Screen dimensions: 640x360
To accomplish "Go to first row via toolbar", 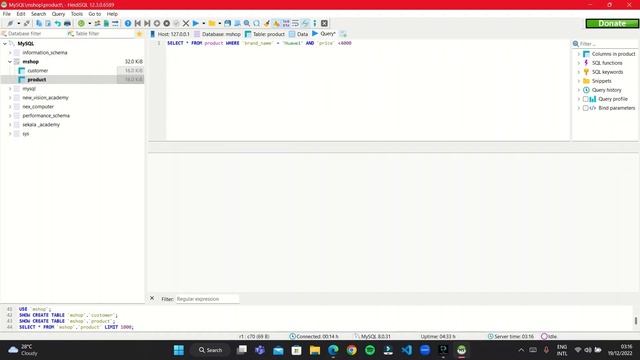I will pos(138,23).
